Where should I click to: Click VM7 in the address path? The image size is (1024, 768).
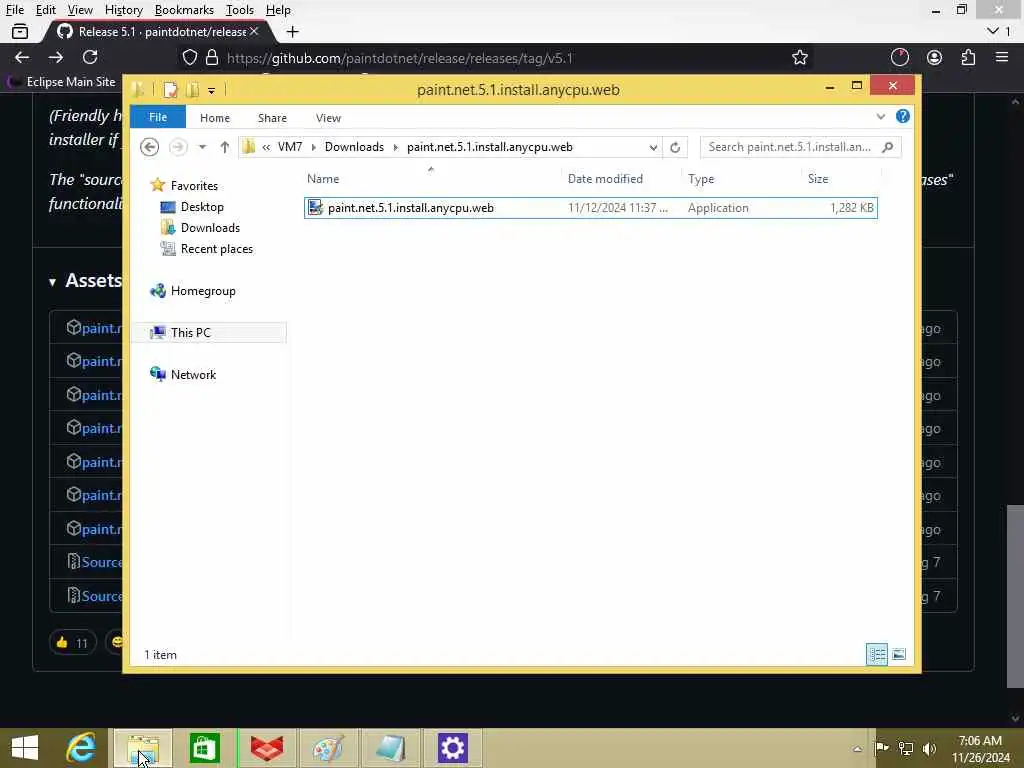coord(290,147)
